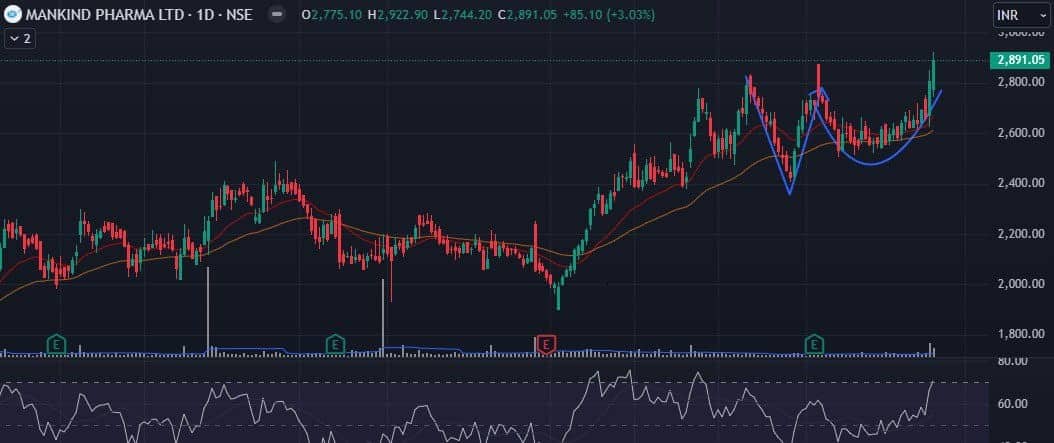Expand the collapsed indicators legend showing 2

[x=19, y=38]
